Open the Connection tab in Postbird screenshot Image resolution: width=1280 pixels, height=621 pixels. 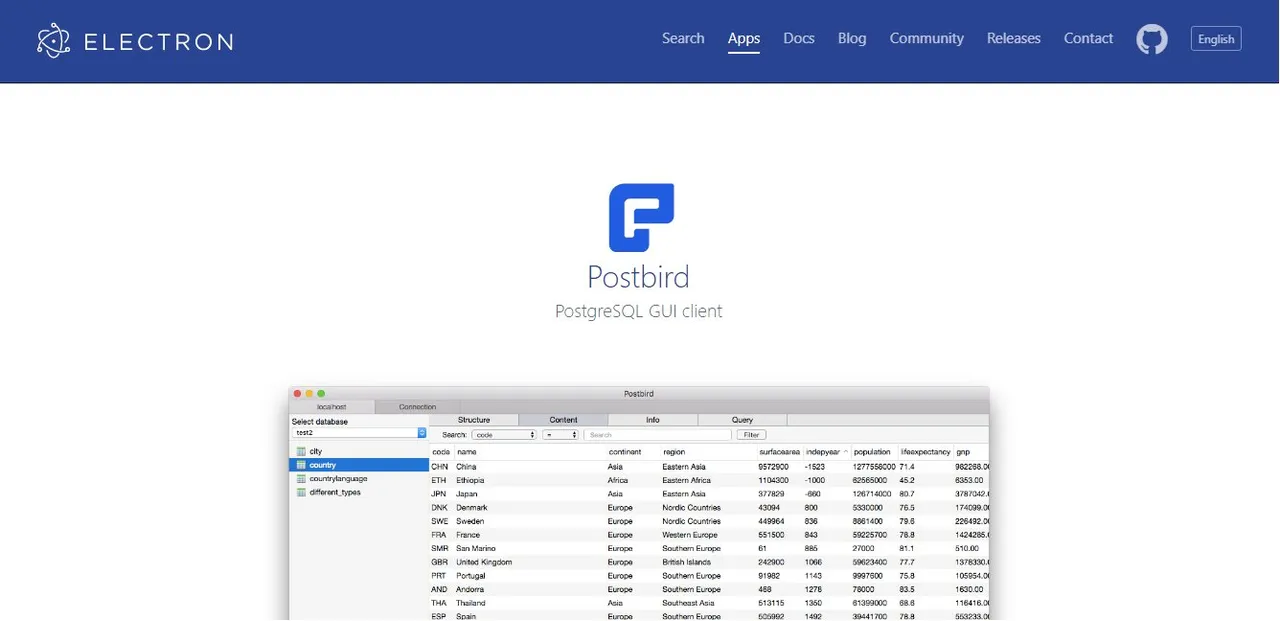click(418, 407)
